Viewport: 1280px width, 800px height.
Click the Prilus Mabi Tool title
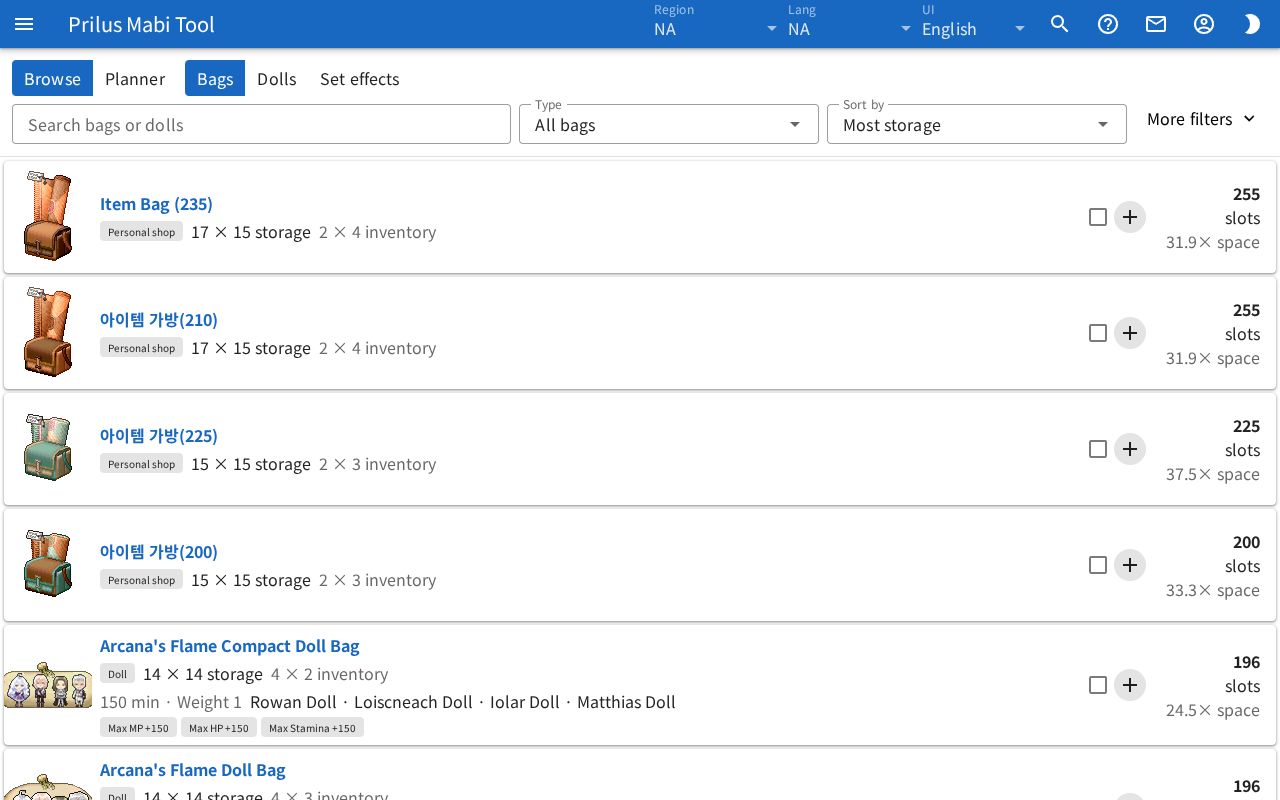coord(141,24)
